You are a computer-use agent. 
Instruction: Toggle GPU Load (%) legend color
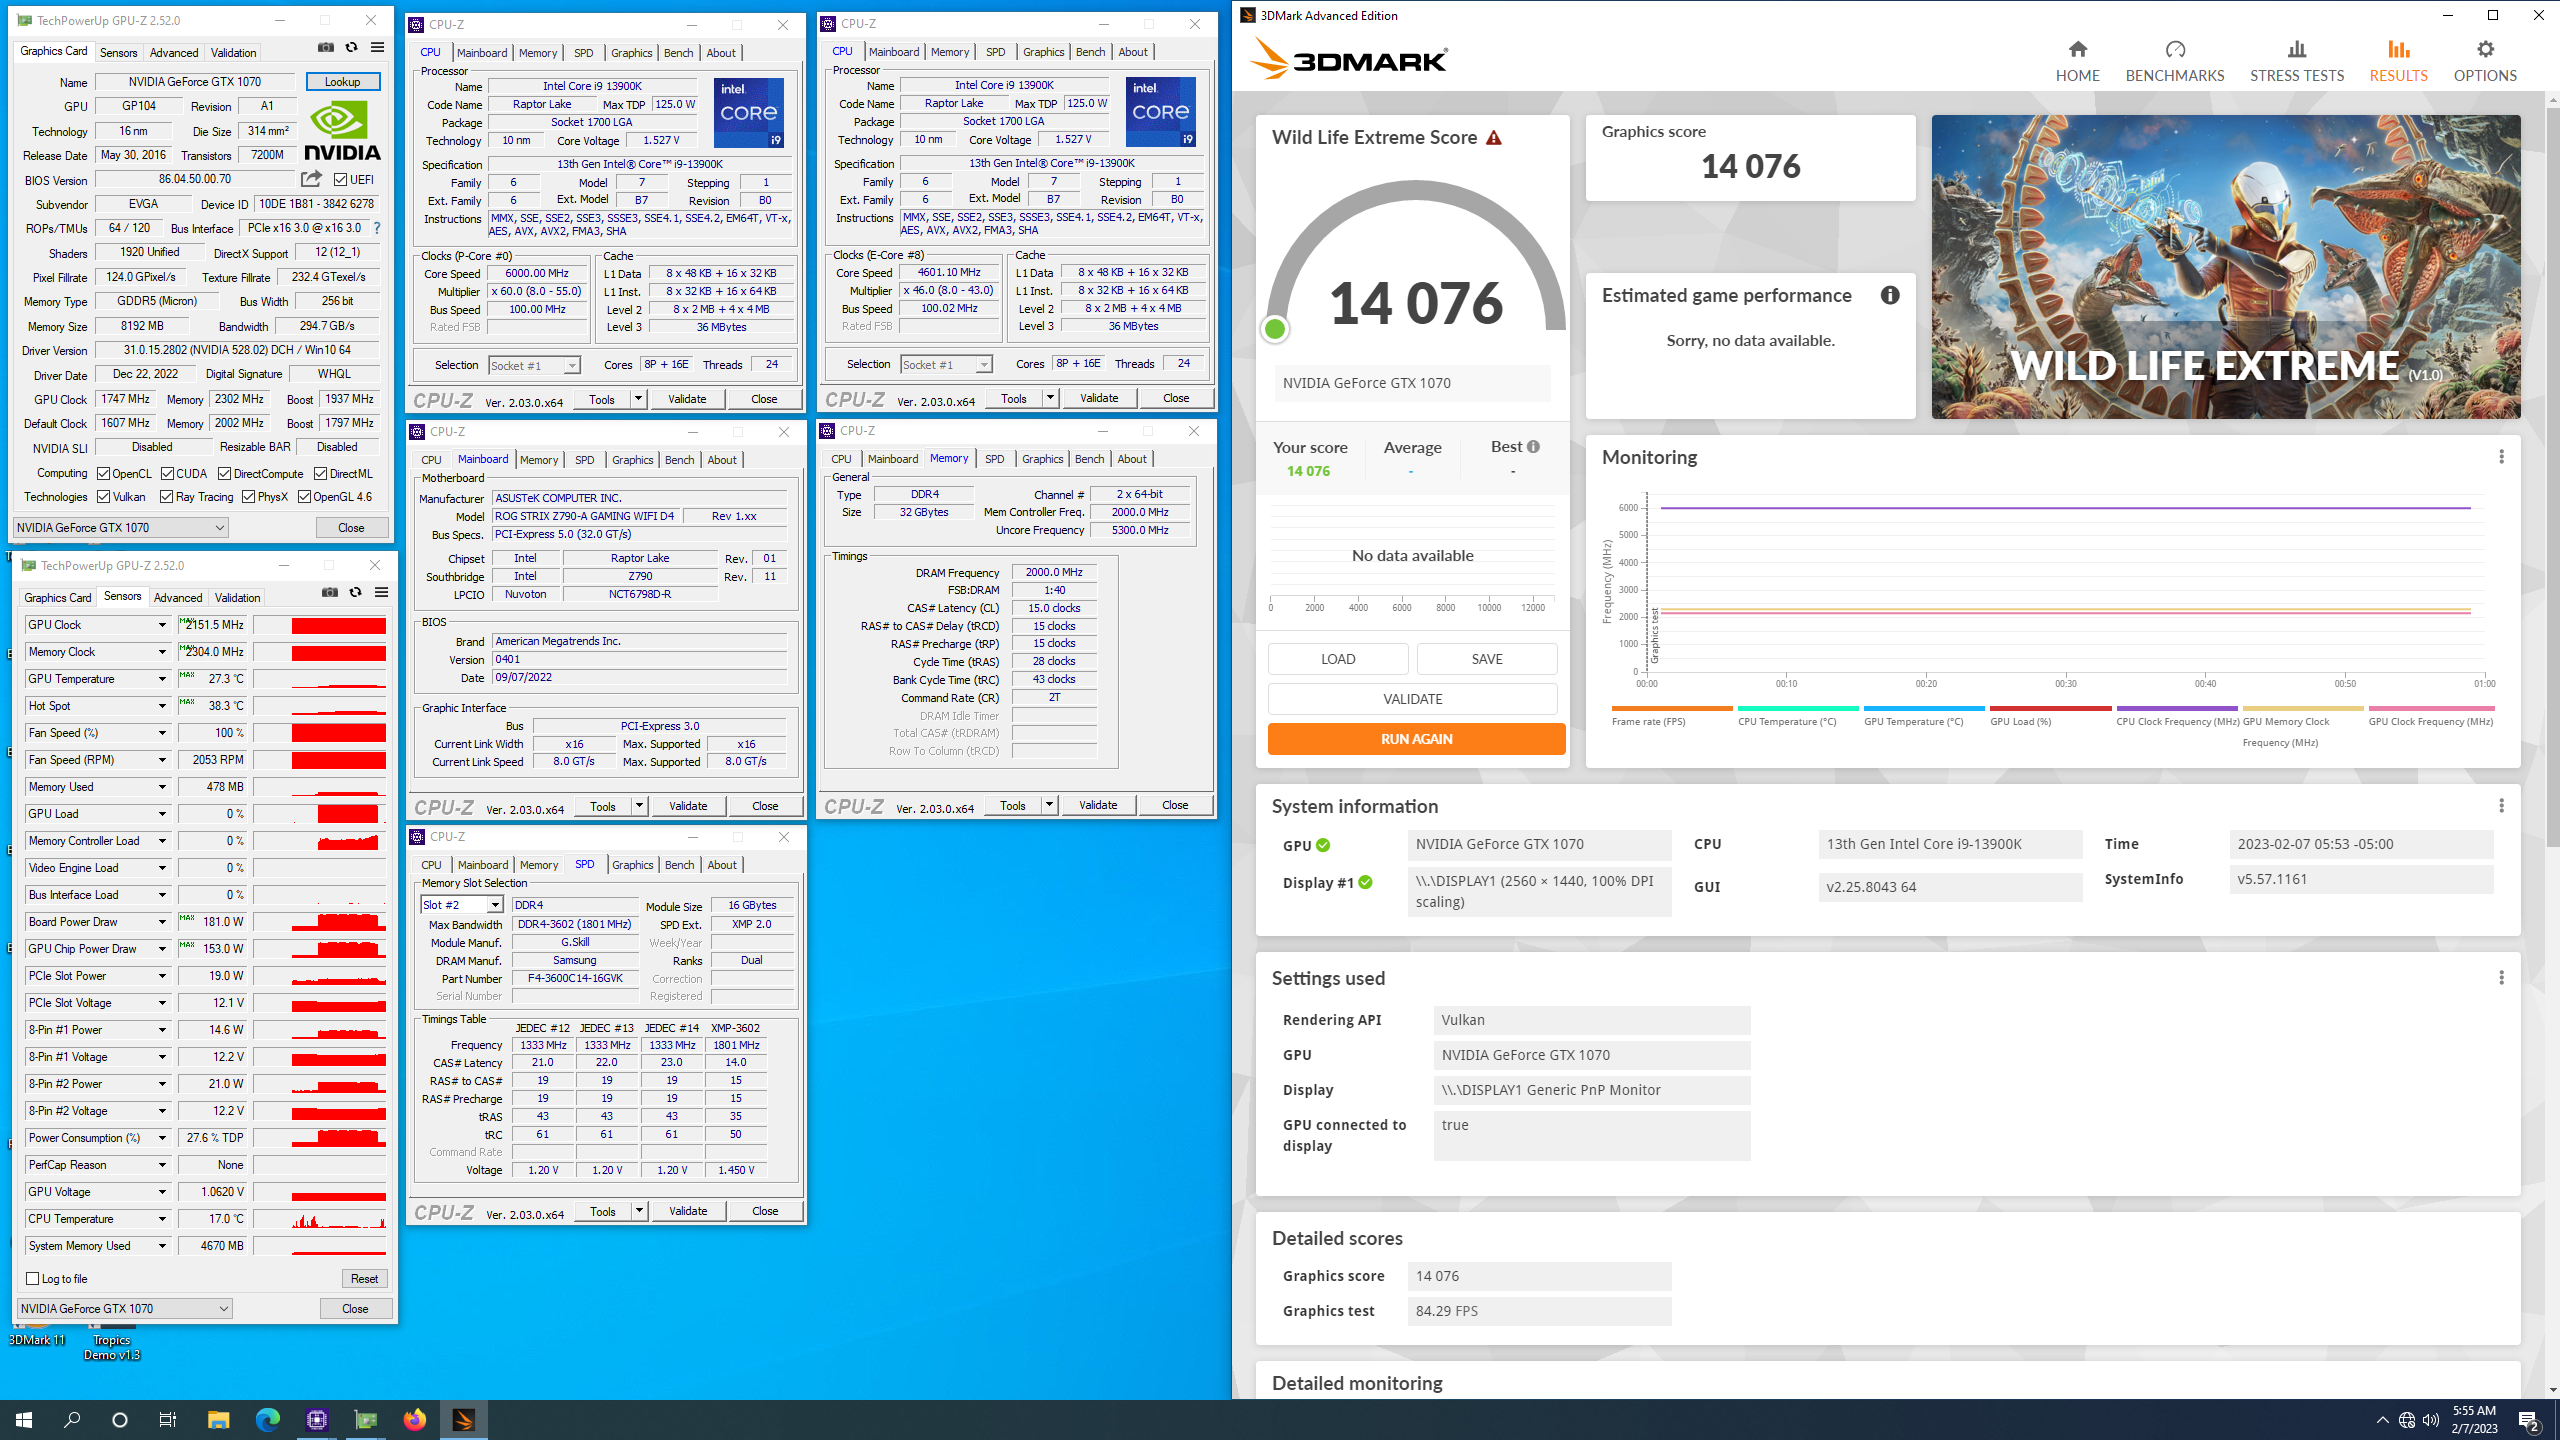2050,708
